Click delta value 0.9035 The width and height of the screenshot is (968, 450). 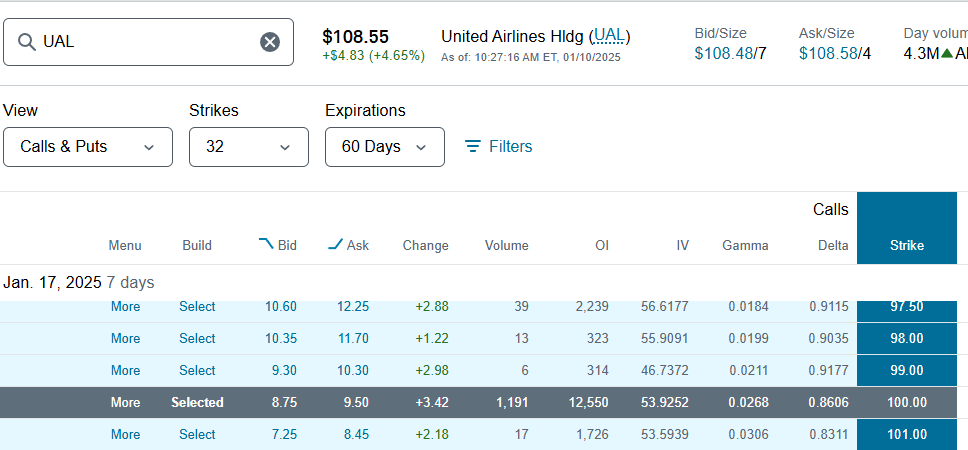coord(828,338)
